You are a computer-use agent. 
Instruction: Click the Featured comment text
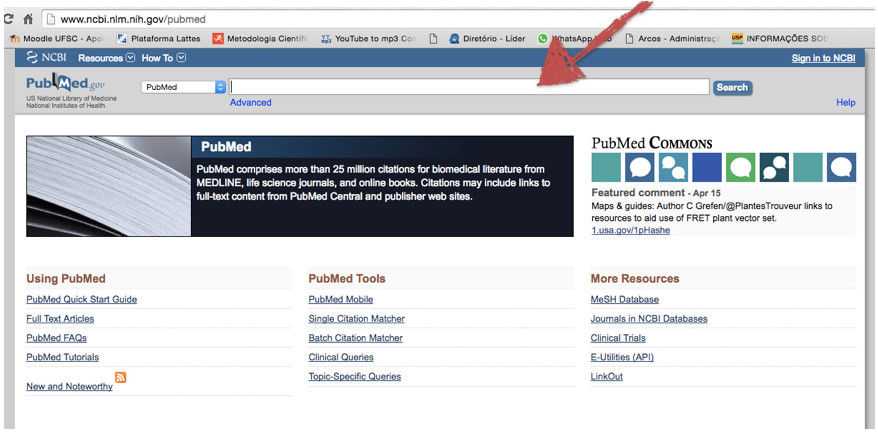[x=638, y=193]
